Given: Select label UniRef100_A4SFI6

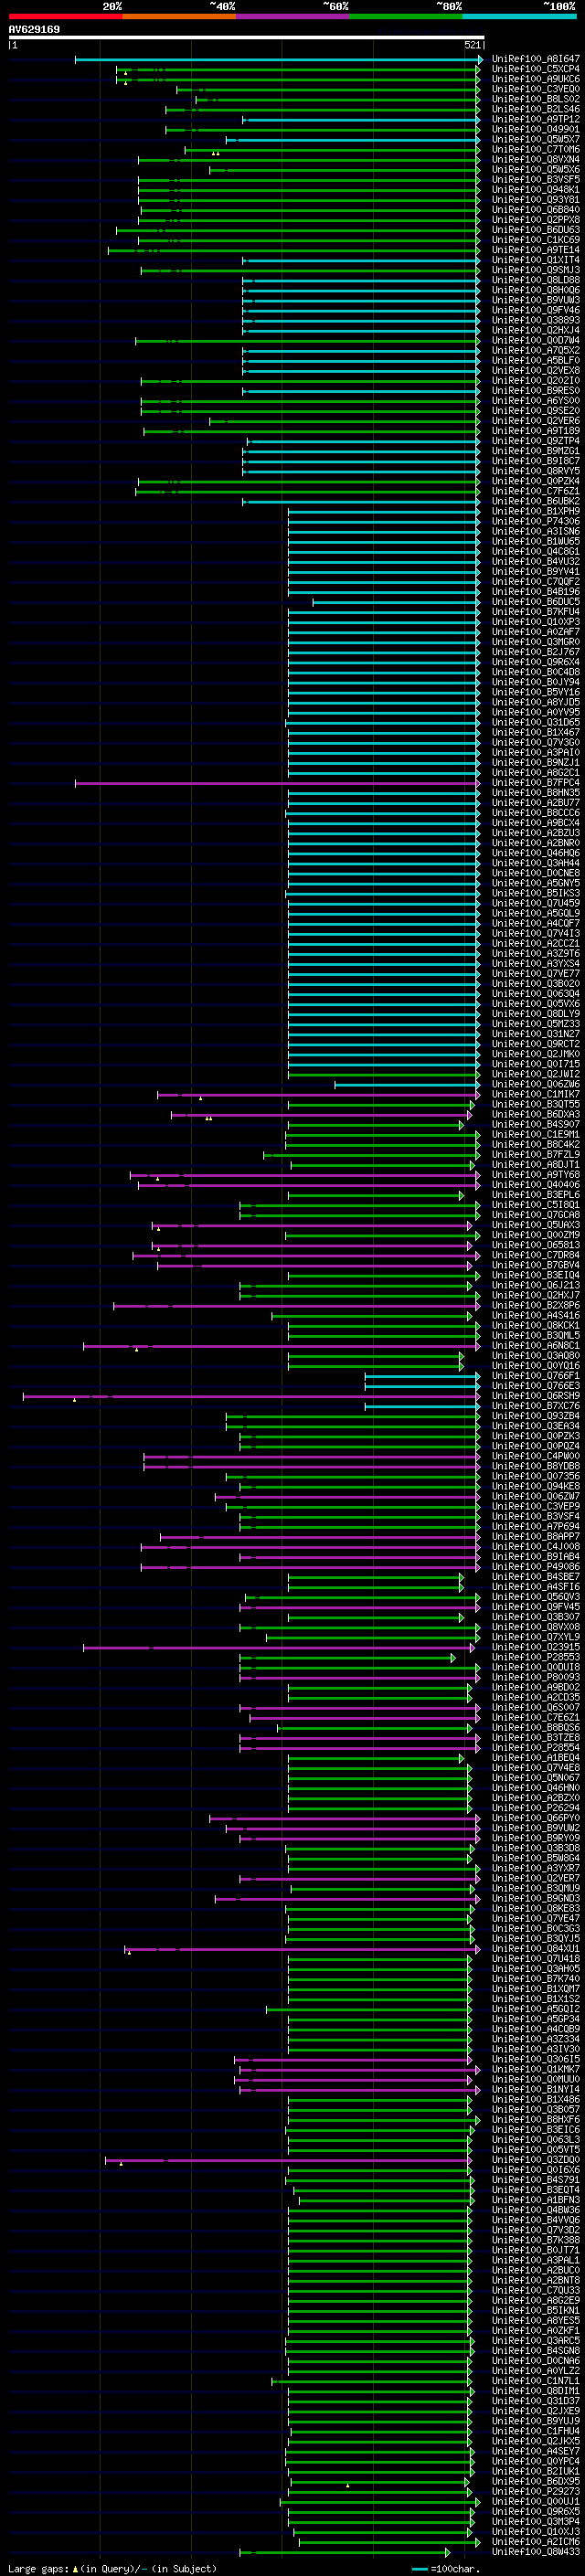Looking at the screenshot, I should (x=535, y=1587).
